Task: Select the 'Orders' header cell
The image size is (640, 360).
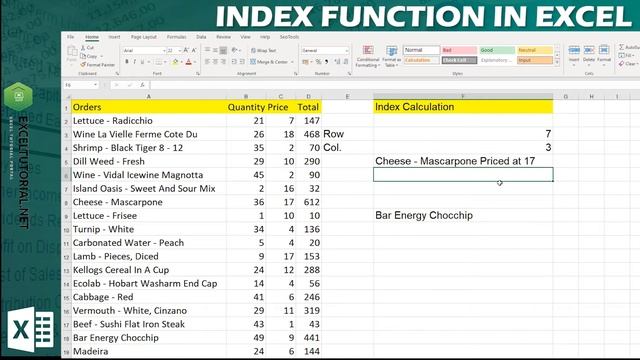Action: [x=149, y=107]
